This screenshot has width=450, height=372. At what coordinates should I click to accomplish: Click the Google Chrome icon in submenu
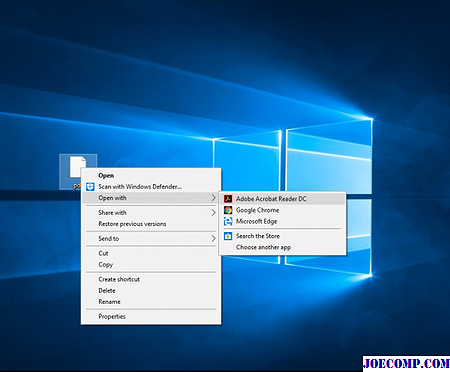coord(228,210)
